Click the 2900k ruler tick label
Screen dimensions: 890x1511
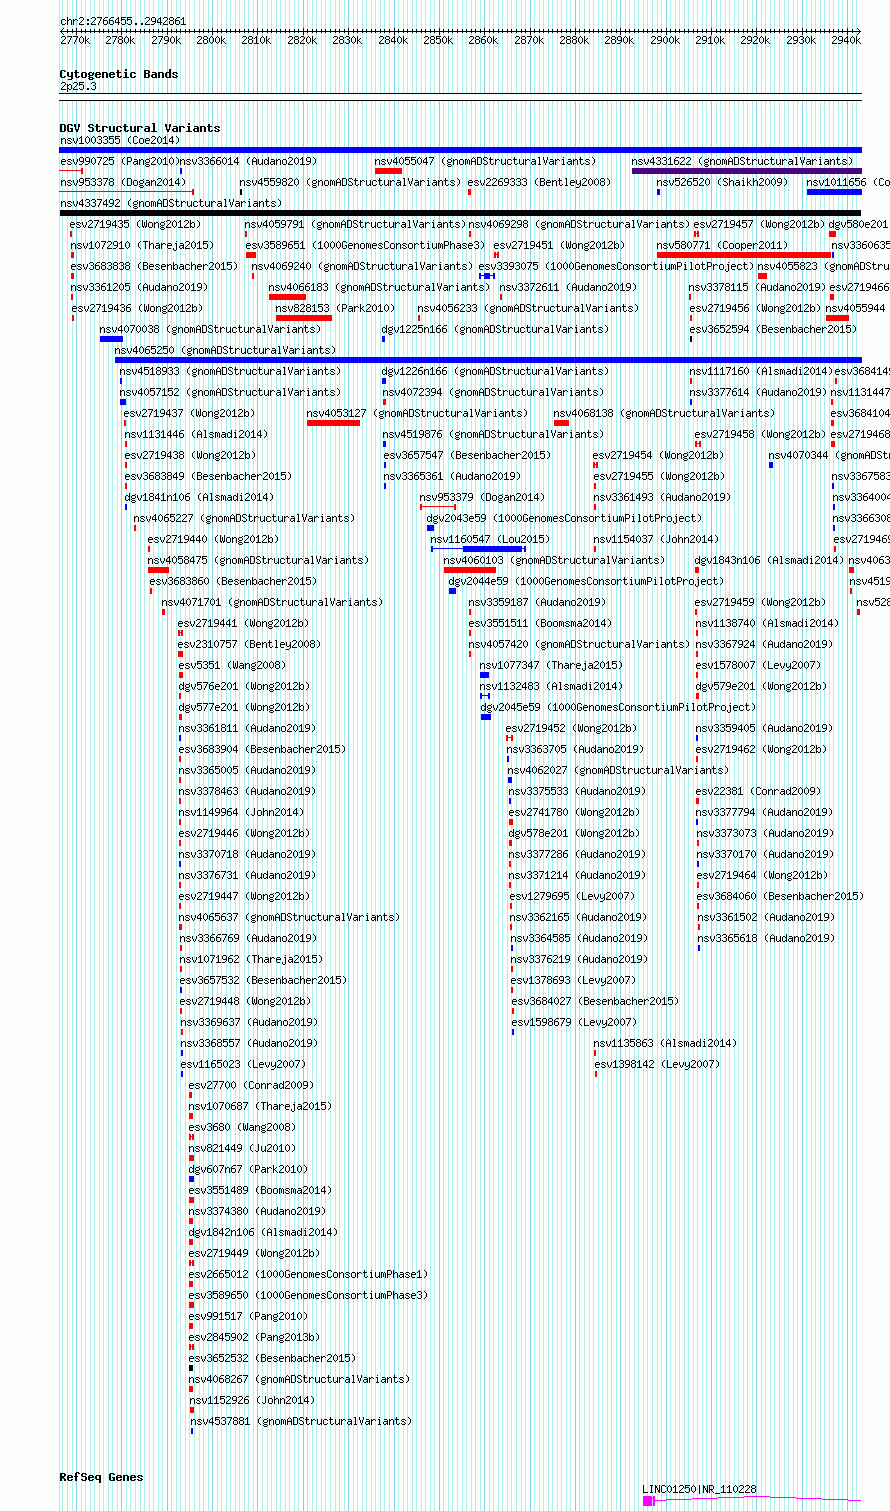tap(664, 40)
